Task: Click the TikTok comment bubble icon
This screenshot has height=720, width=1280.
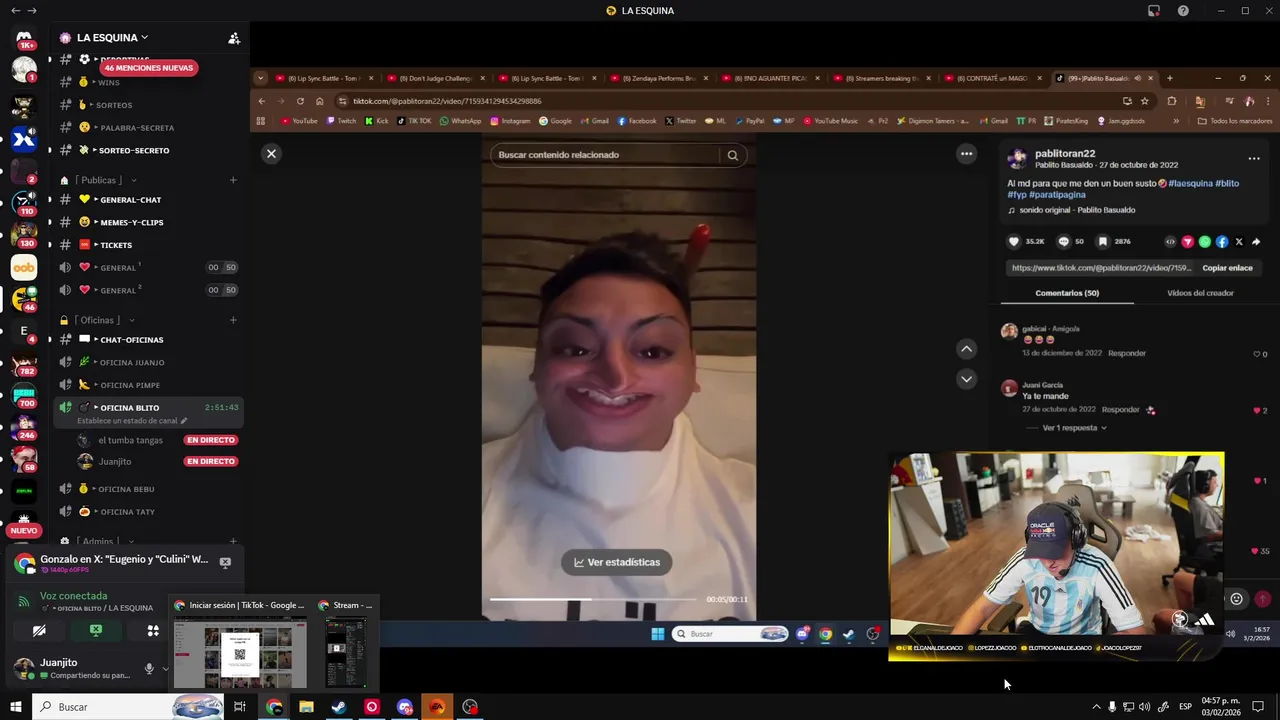Action: point(1064,242)
